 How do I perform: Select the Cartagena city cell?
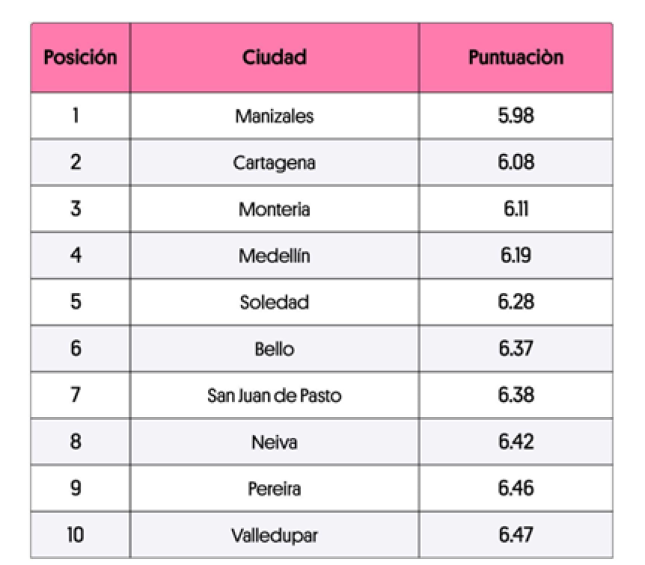(274, 162)
